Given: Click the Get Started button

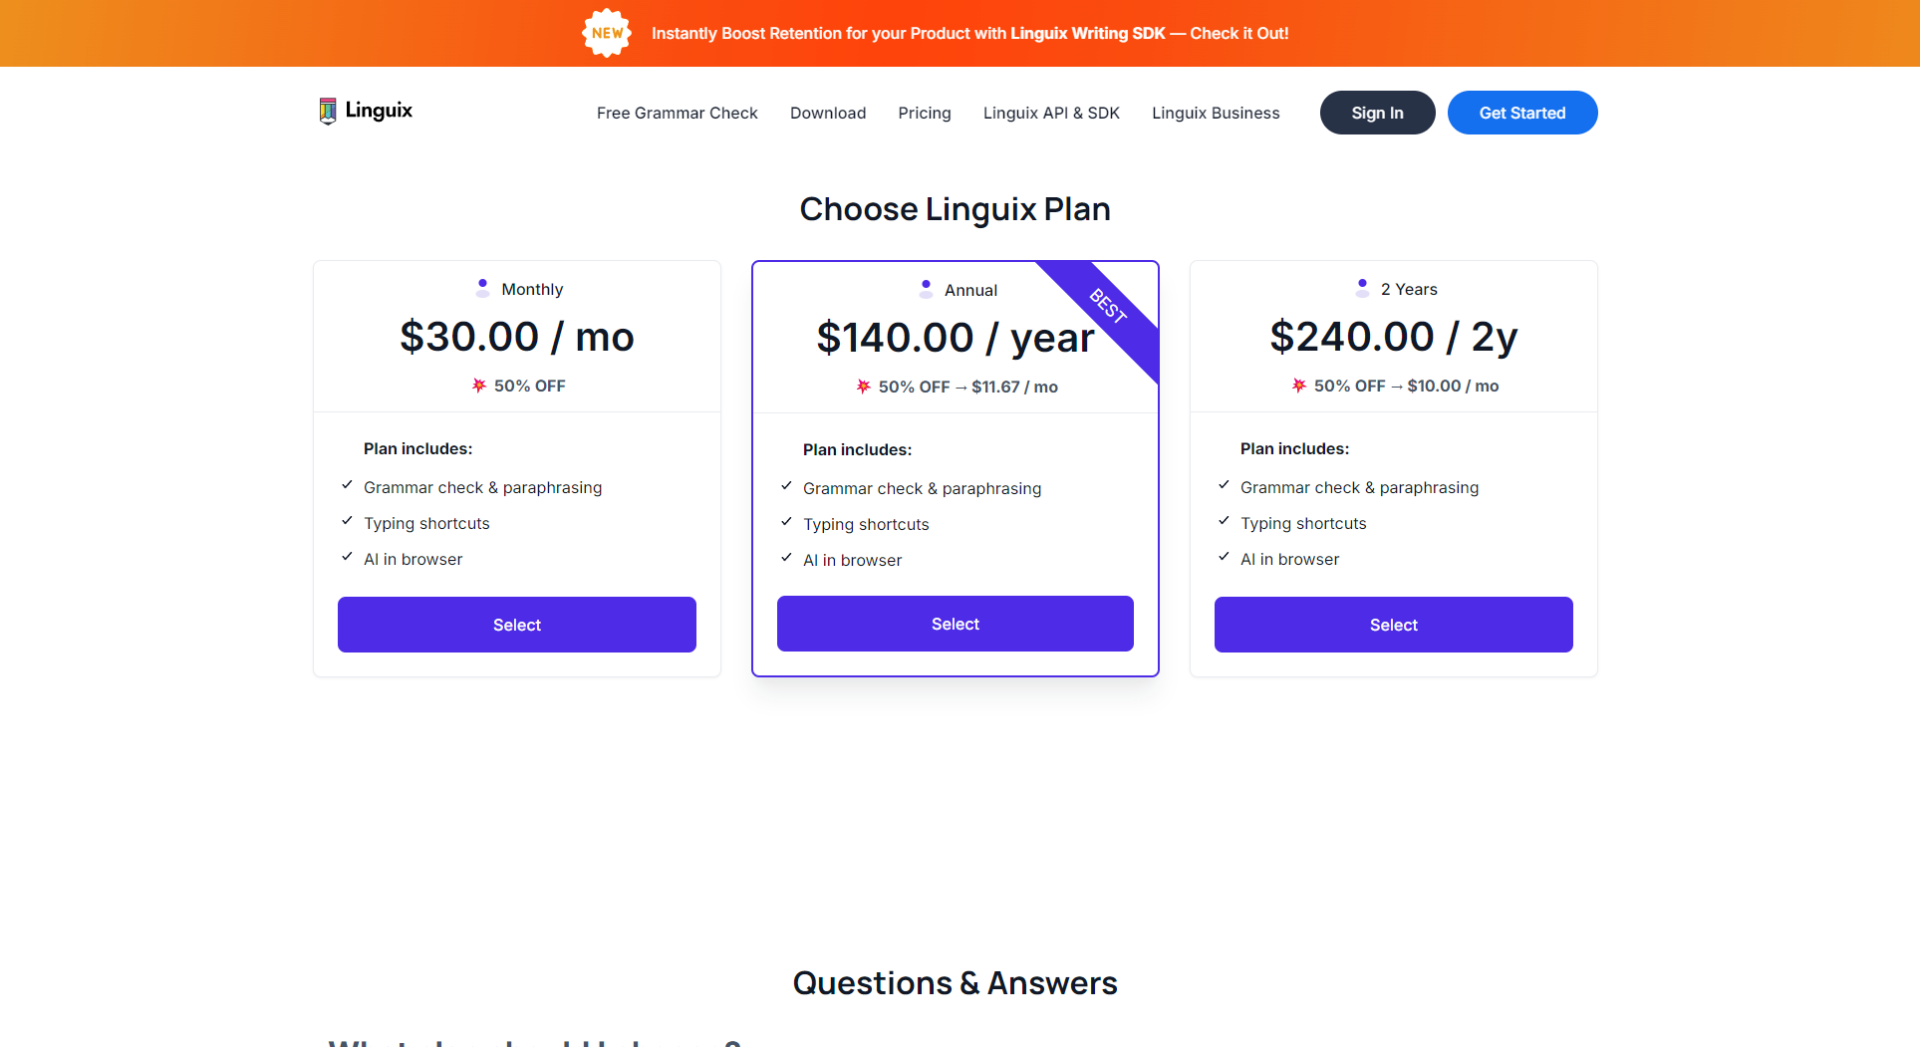Looking at the screenshot, I should (x=1522, y=113).
